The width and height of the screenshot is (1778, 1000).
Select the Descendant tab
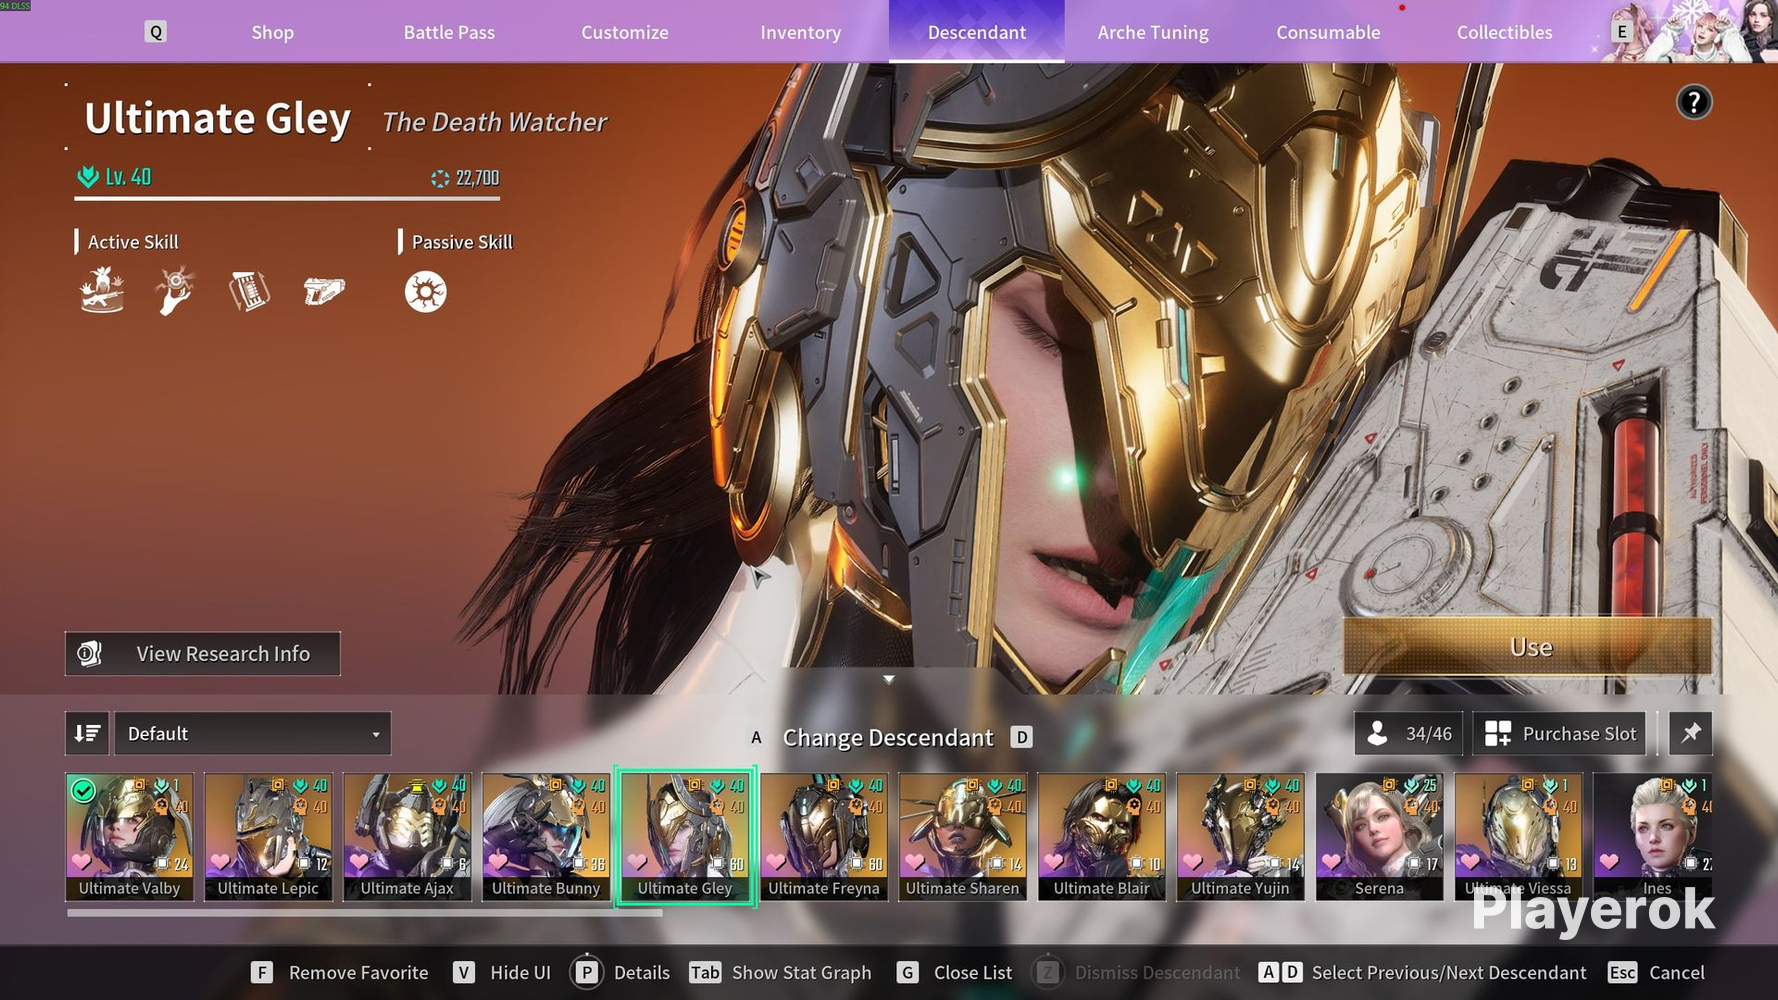pyautogui.click(x=977, y=32)
